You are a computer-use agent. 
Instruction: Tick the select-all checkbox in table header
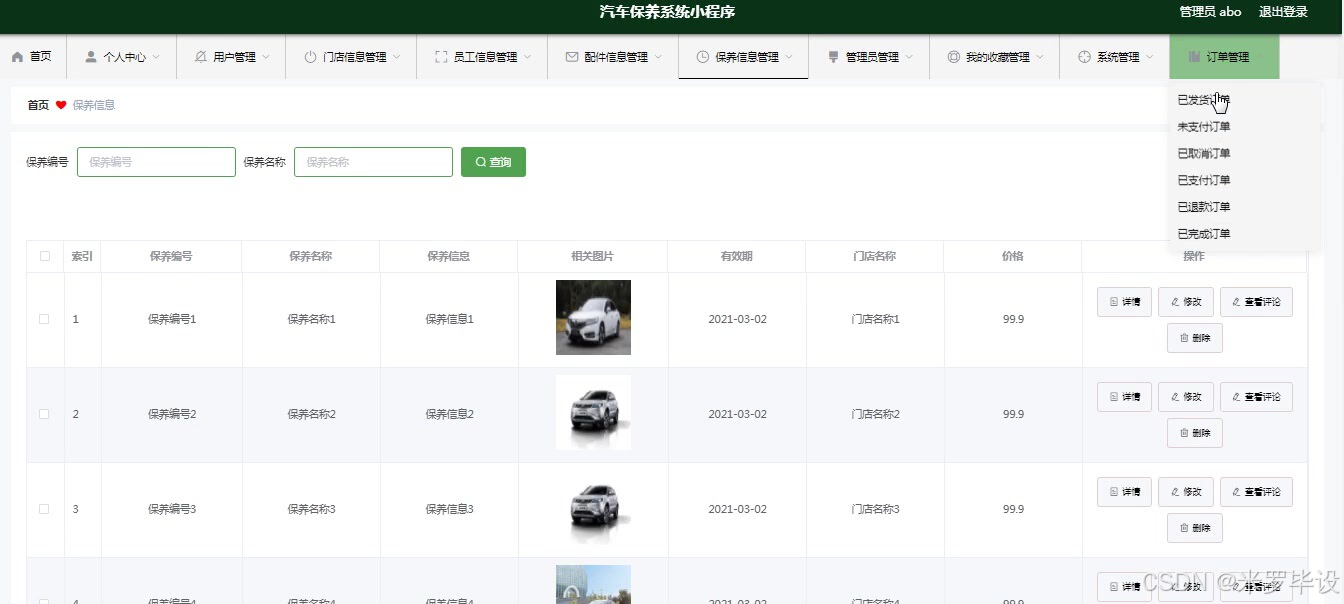44,256
